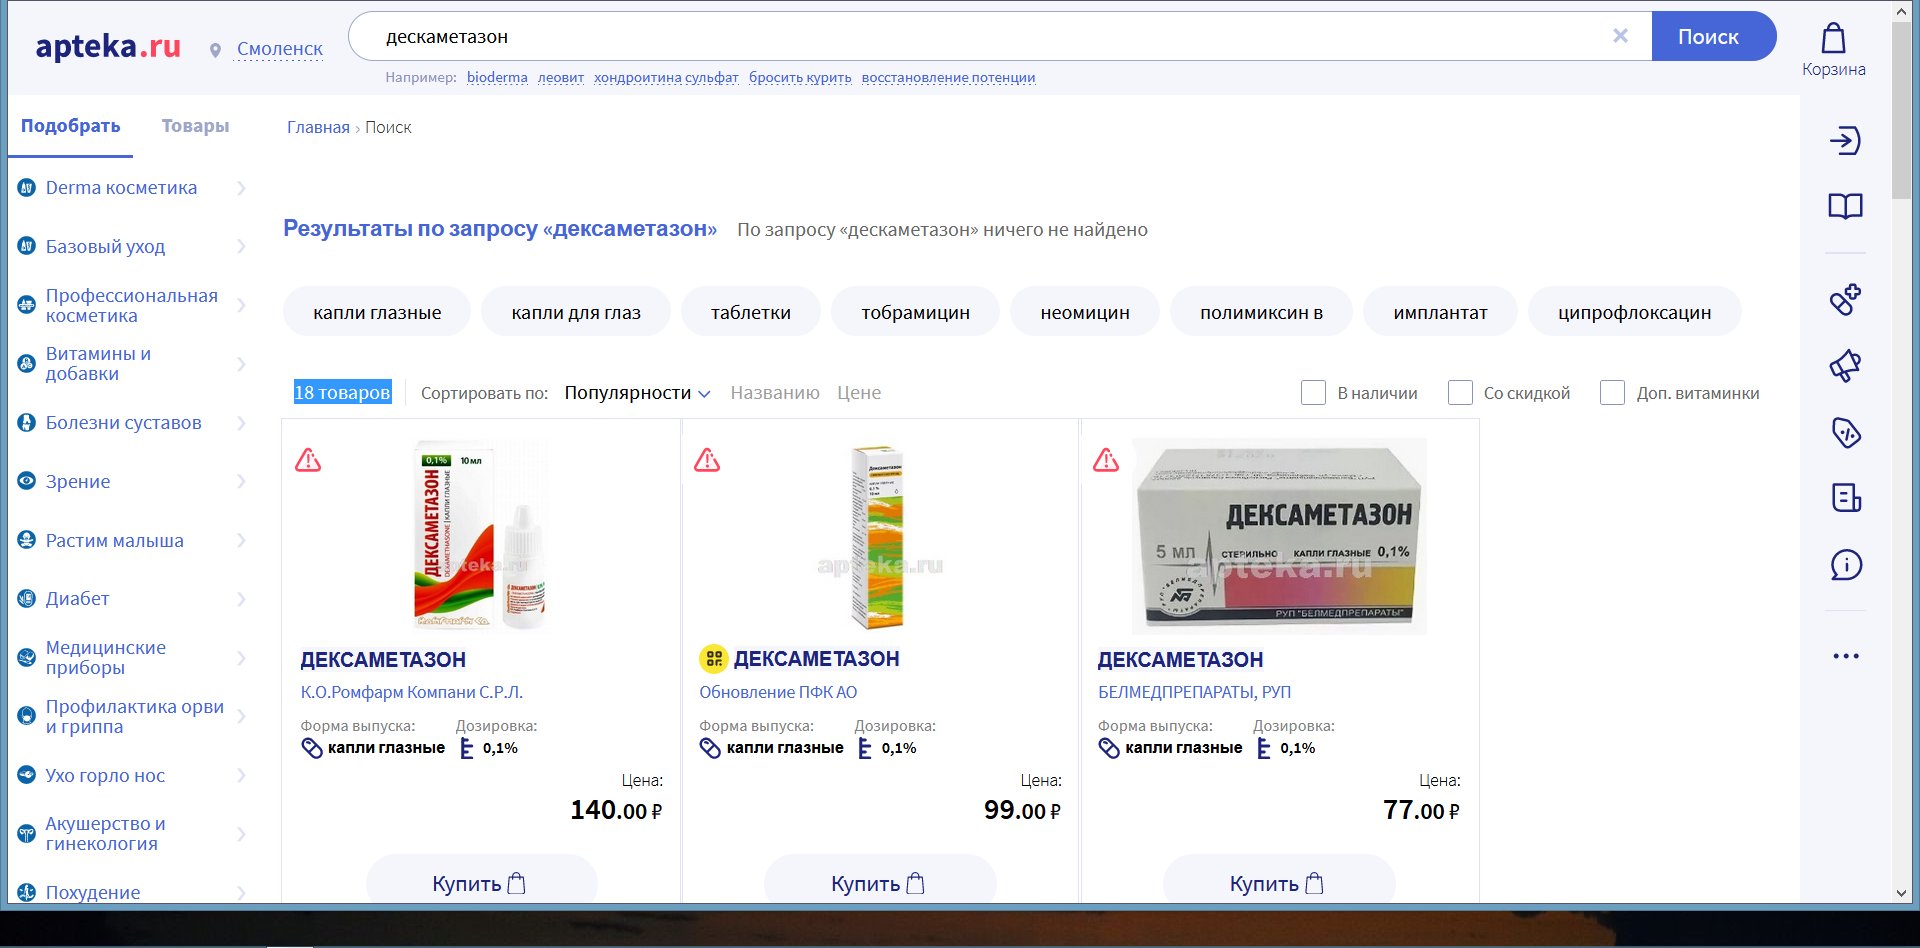Open the К.О.Ромфарм eye drops thumbnail
Image resolution: width=1920 pixels, height=948 pixels.
point(481,536)
